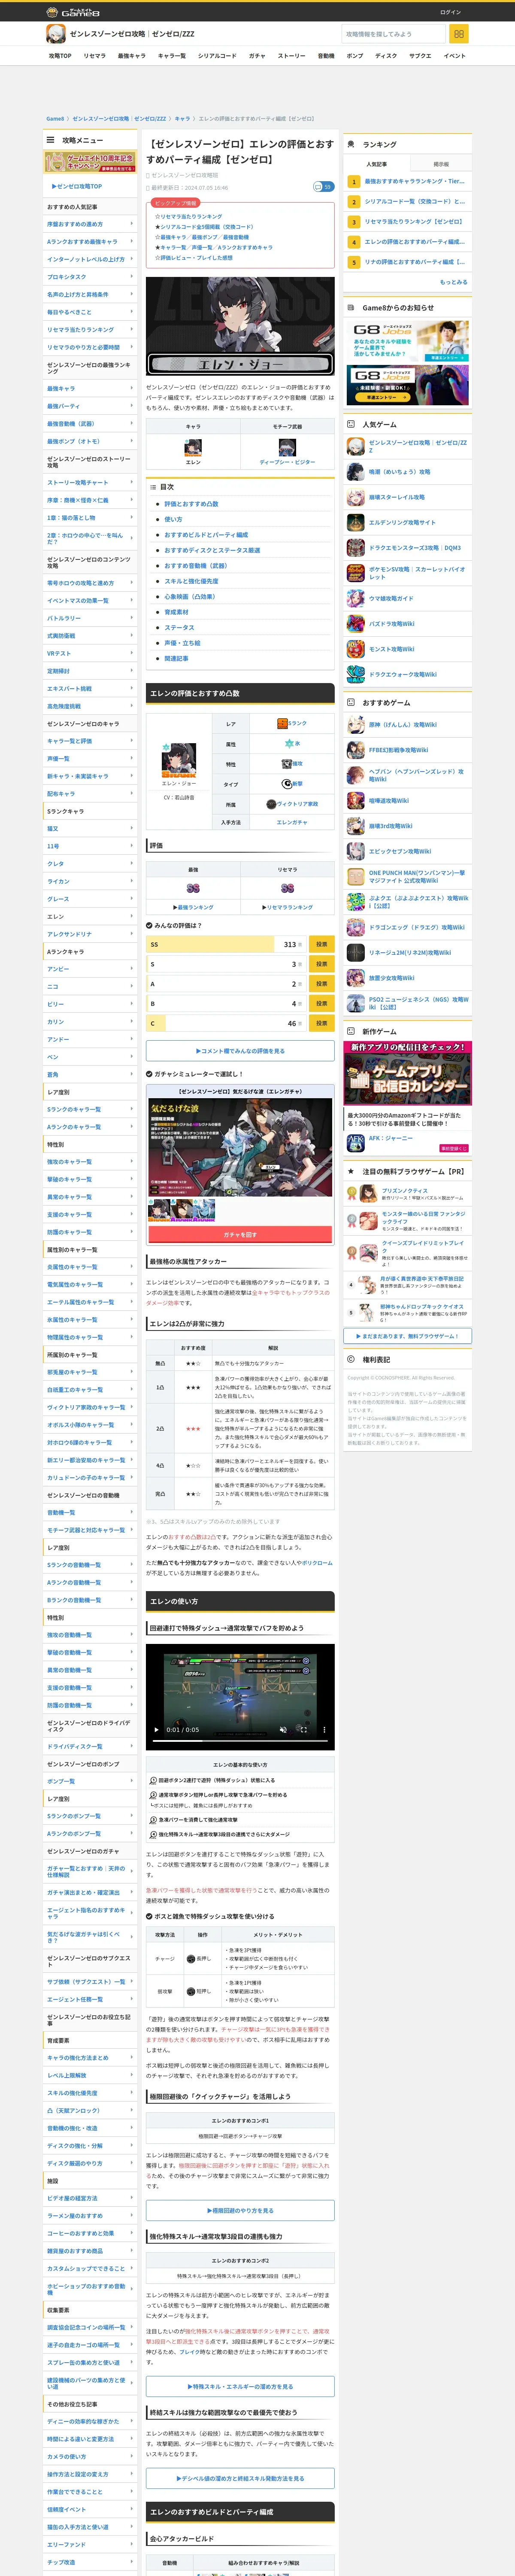Click the hamburger icon beside 攻略メニュー
The width and height of the screenshot is (515, 2576).
[x=50, y=140]
